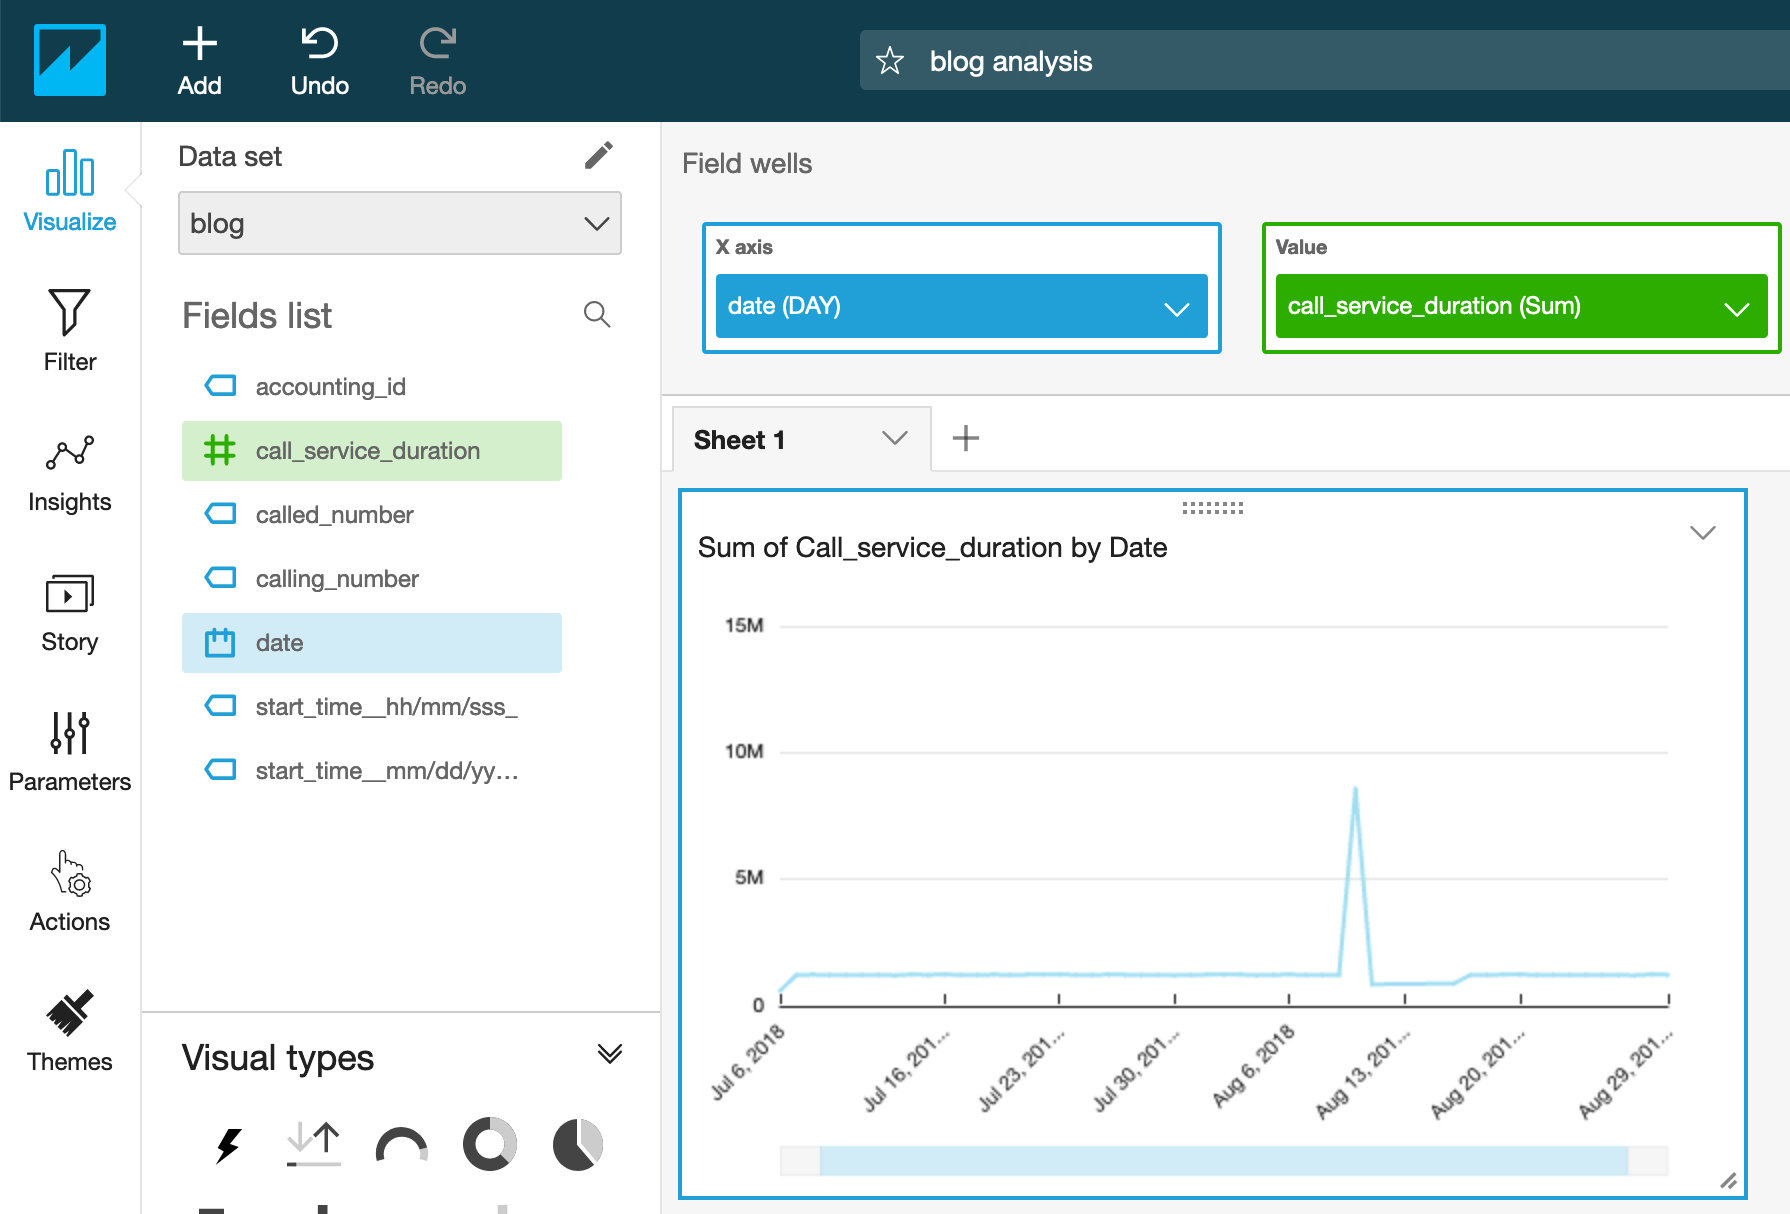The image size is (1790, 1214).
Task: Open the blog data set dropdown
Action: (x=400, y=223)
